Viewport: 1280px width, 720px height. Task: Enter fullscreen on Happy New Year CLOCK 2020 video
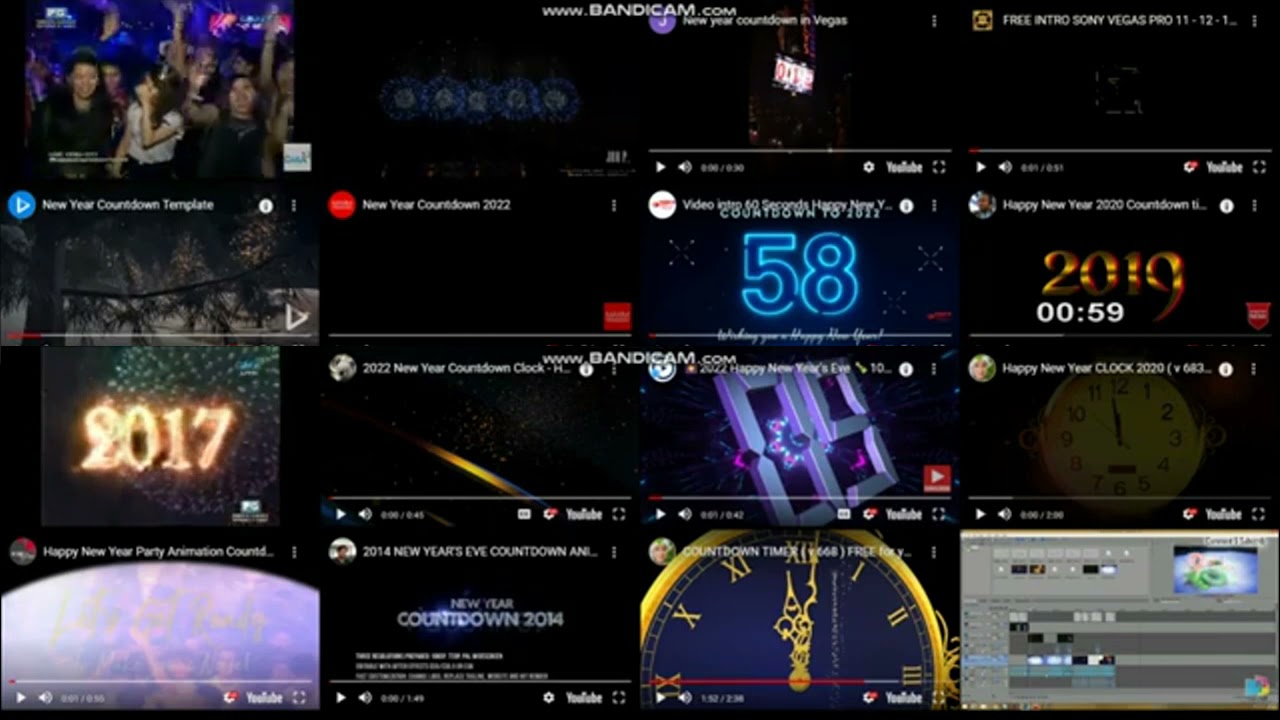(1259, 514)
